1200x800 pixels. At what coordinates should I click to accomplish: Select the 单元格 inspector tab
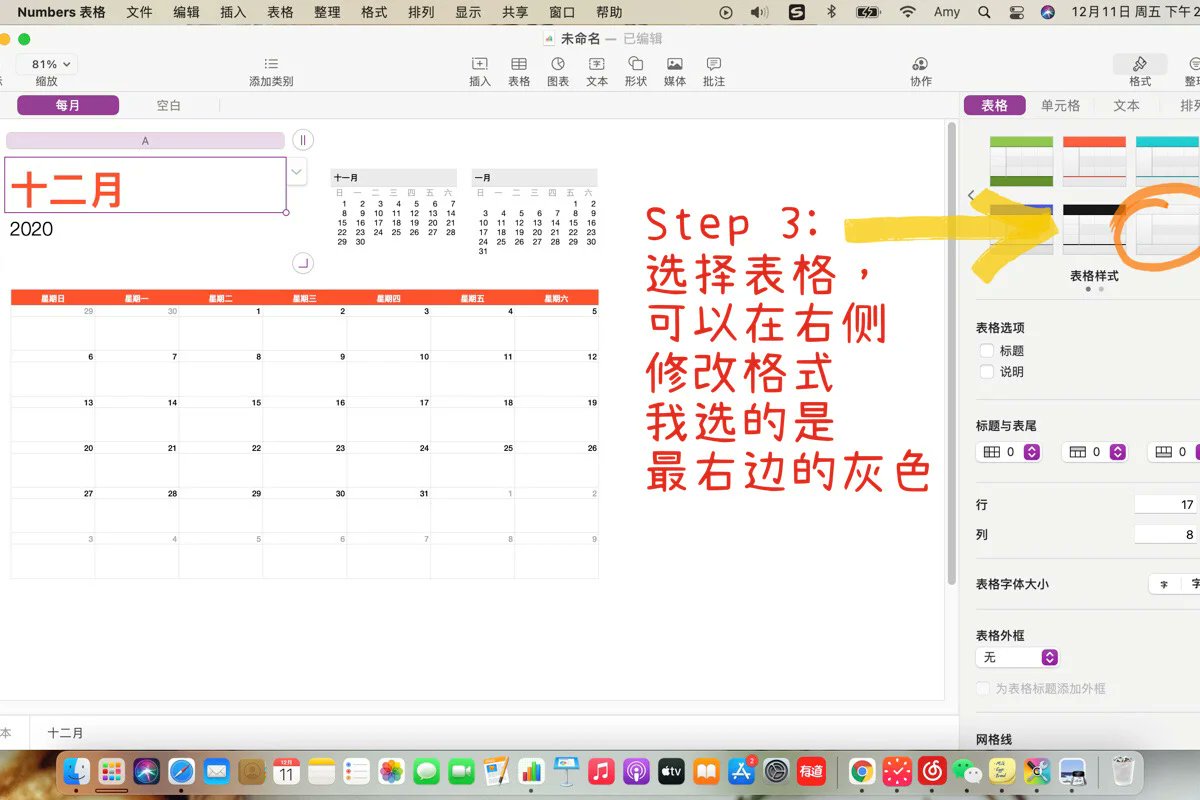1060,105
